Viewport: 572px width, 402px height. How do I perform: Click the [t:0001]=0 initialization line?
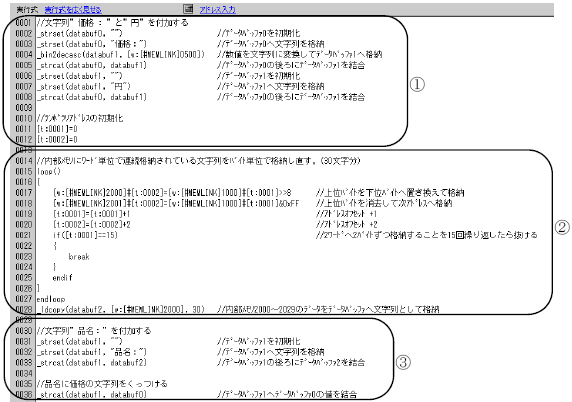pos(57,129)
